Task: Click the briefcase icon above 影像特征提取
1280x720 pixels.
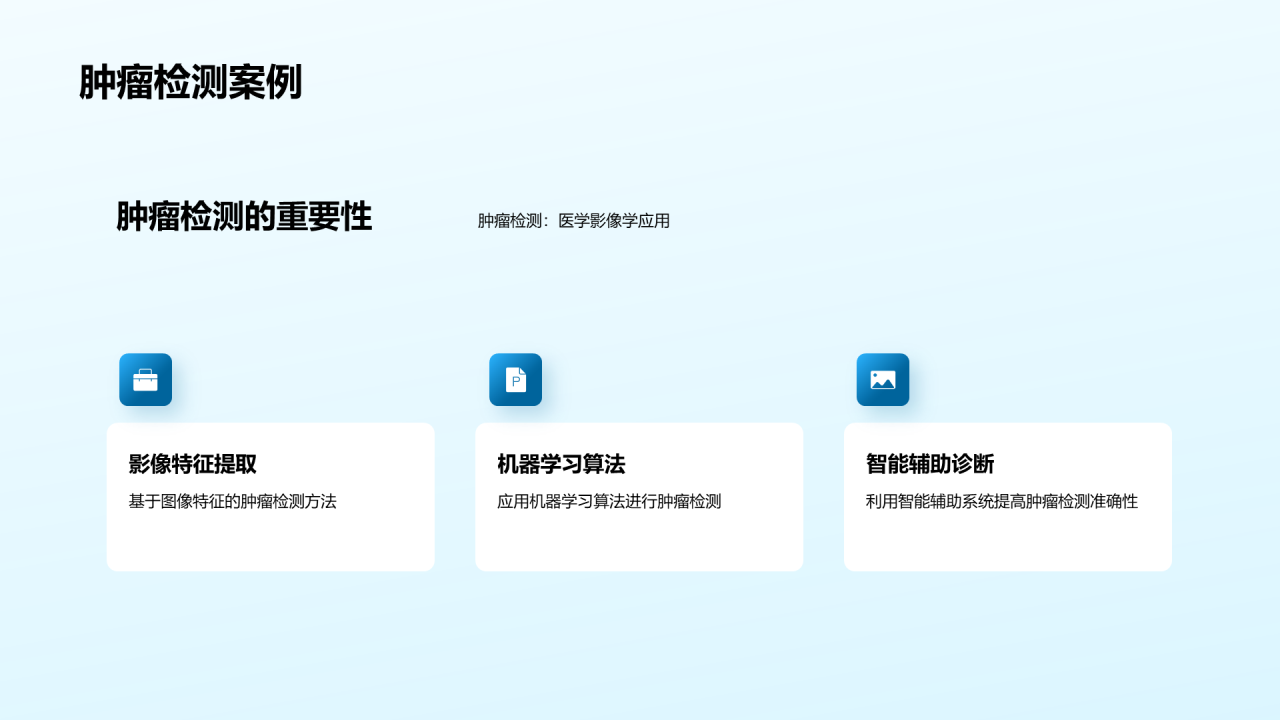Action: [x=145, y=380]
